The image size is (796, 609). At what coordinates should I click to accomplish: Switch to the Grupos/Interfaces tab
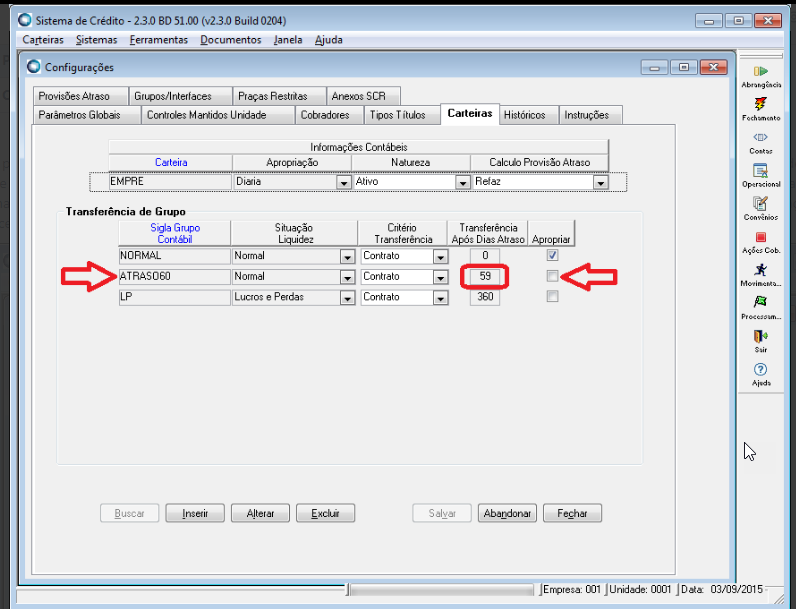pyautogui.click(x=180, y=96)
